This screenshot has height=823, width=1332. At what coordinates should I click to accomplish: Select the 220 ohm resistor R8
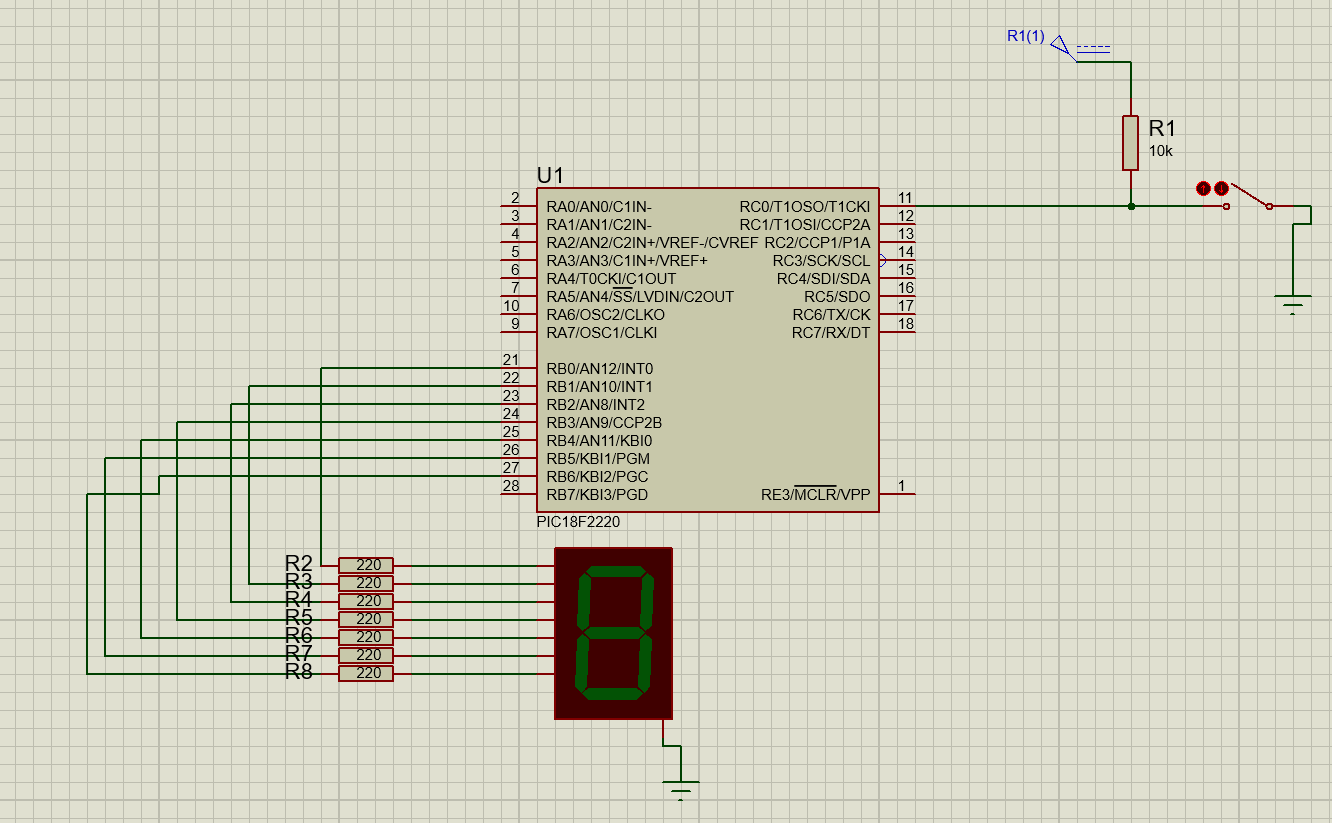click(366, 673)
